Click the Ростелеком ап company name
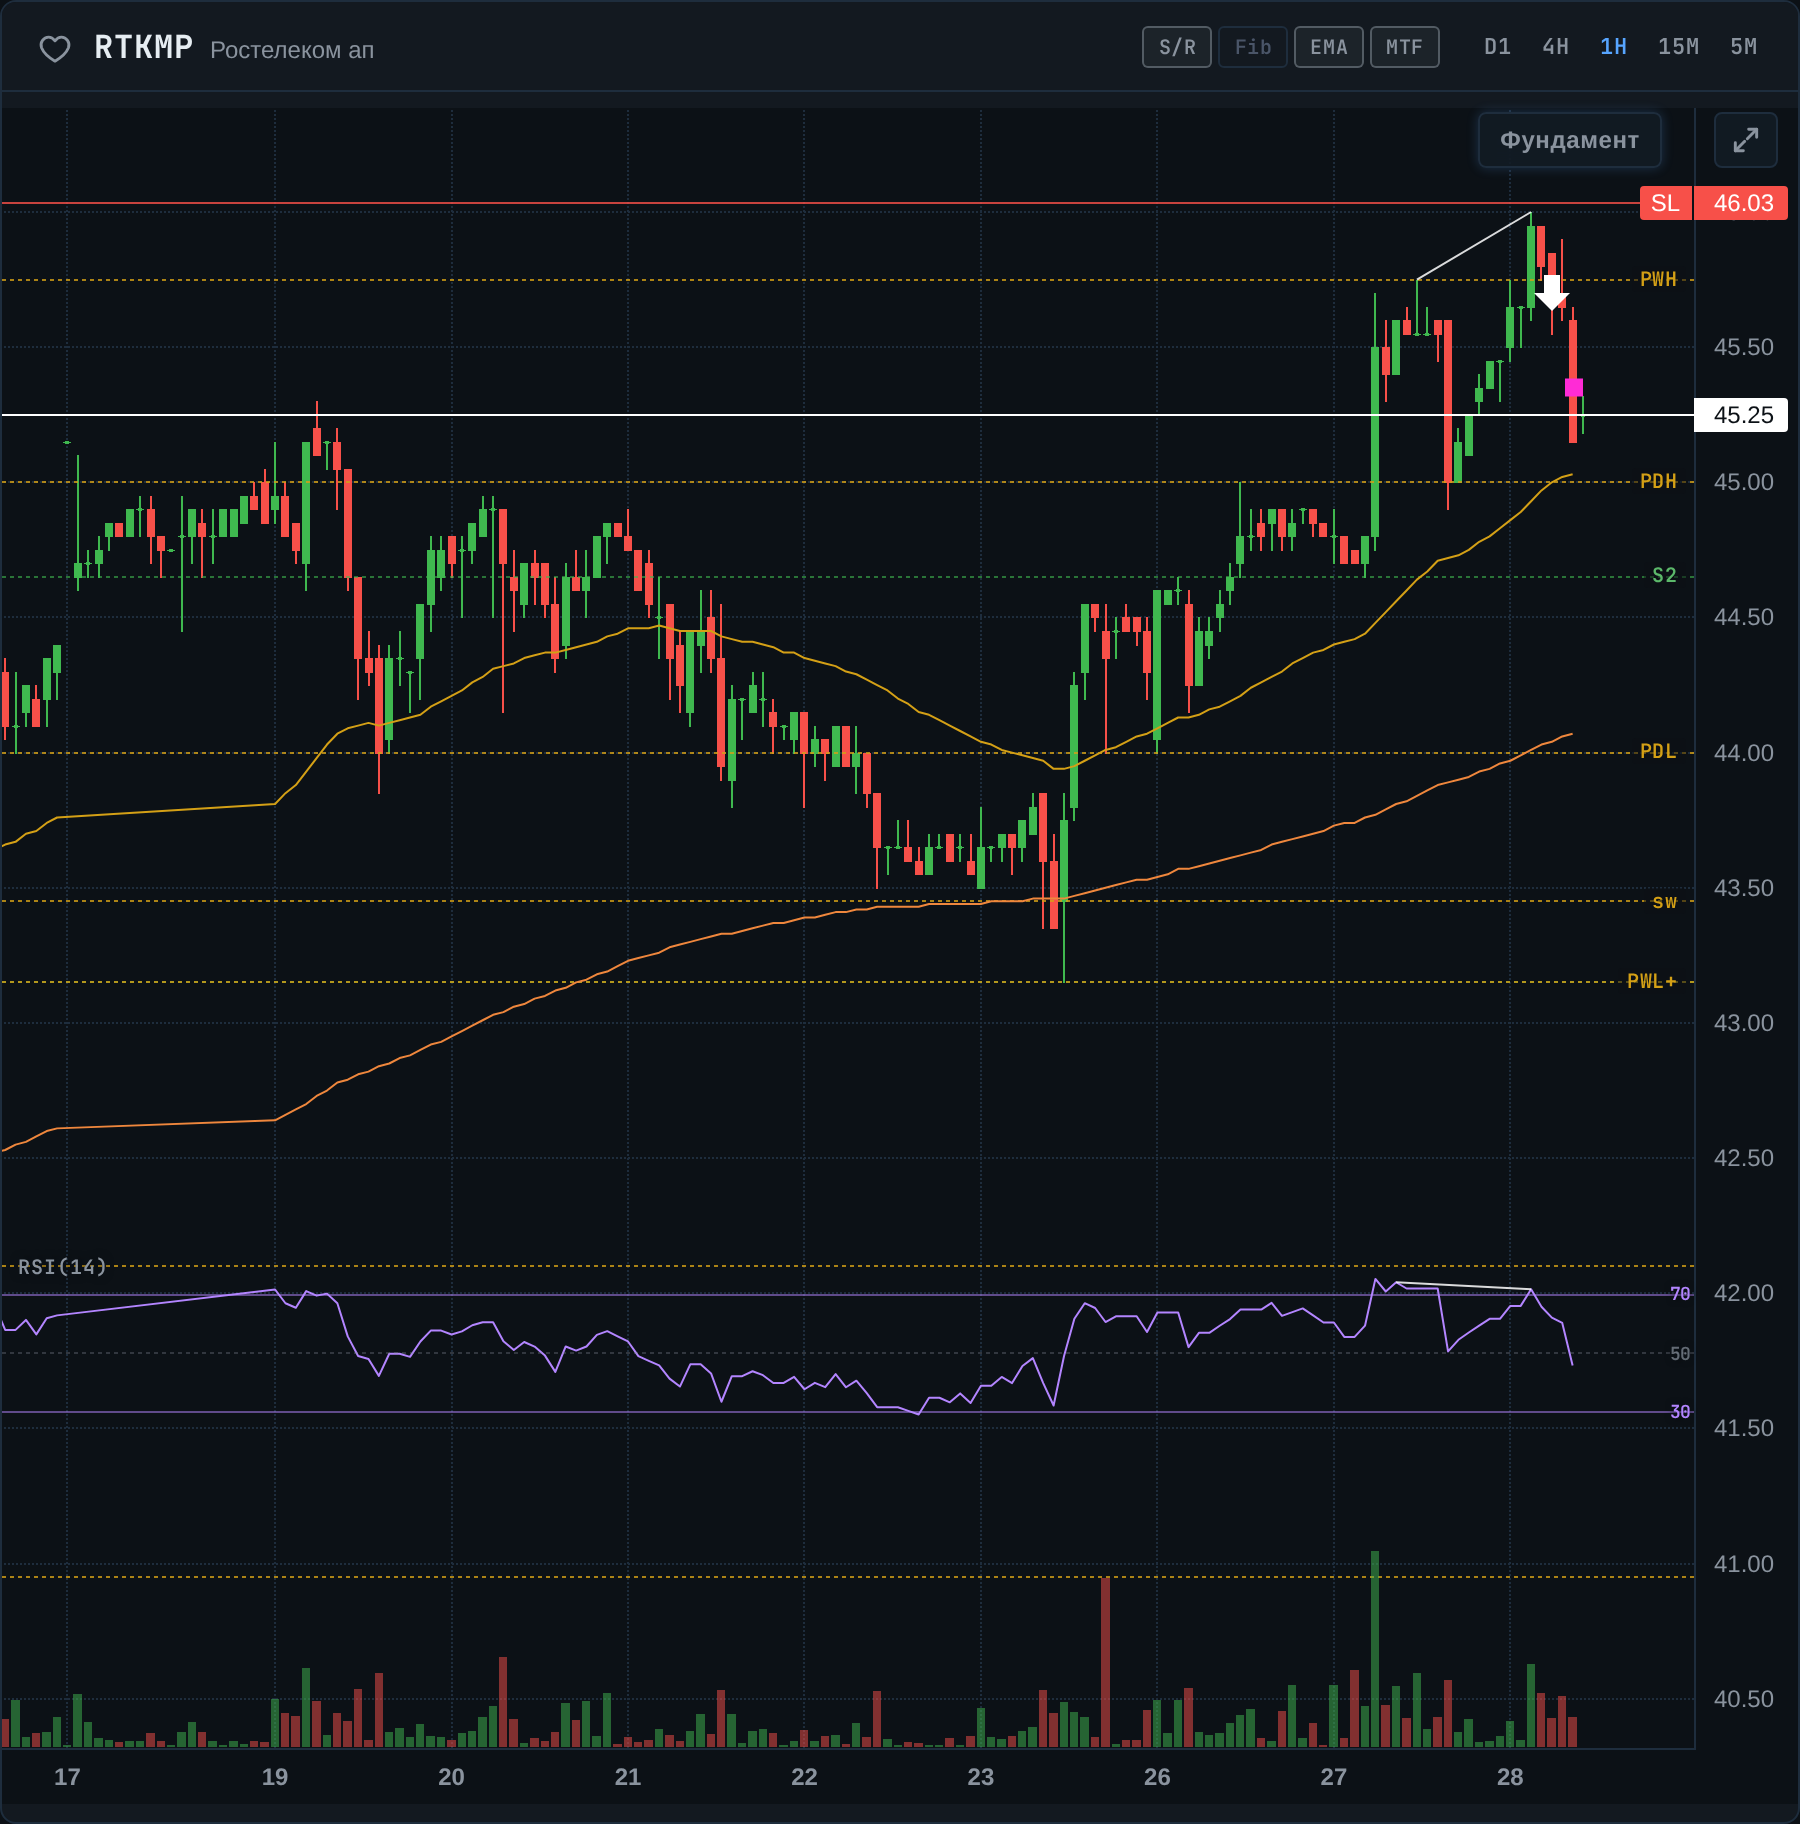Image resolution: width=1800 pixels, height=1824 pixels. pos(292,50)
